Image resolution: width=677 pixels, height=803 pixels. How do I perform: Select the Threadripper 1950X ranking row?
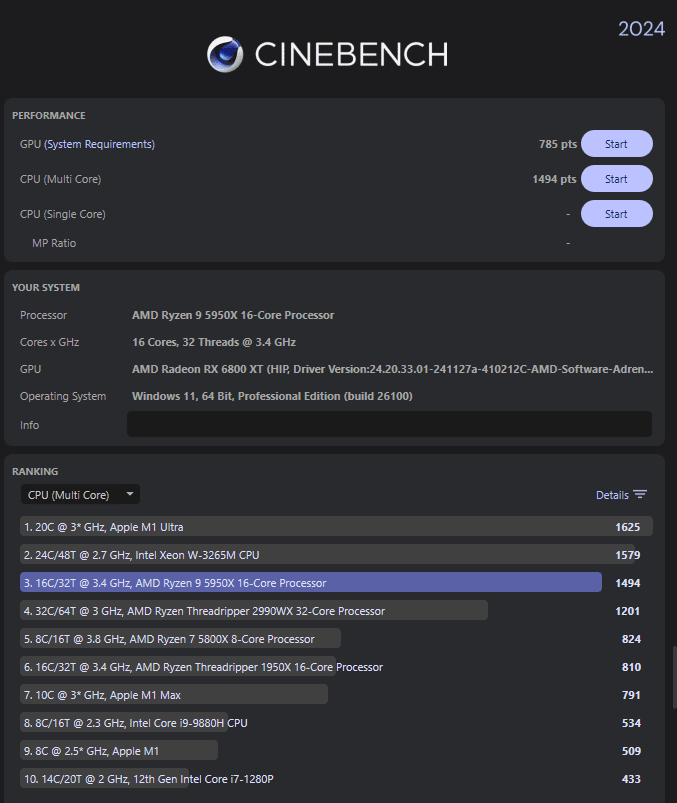(336, 667)
